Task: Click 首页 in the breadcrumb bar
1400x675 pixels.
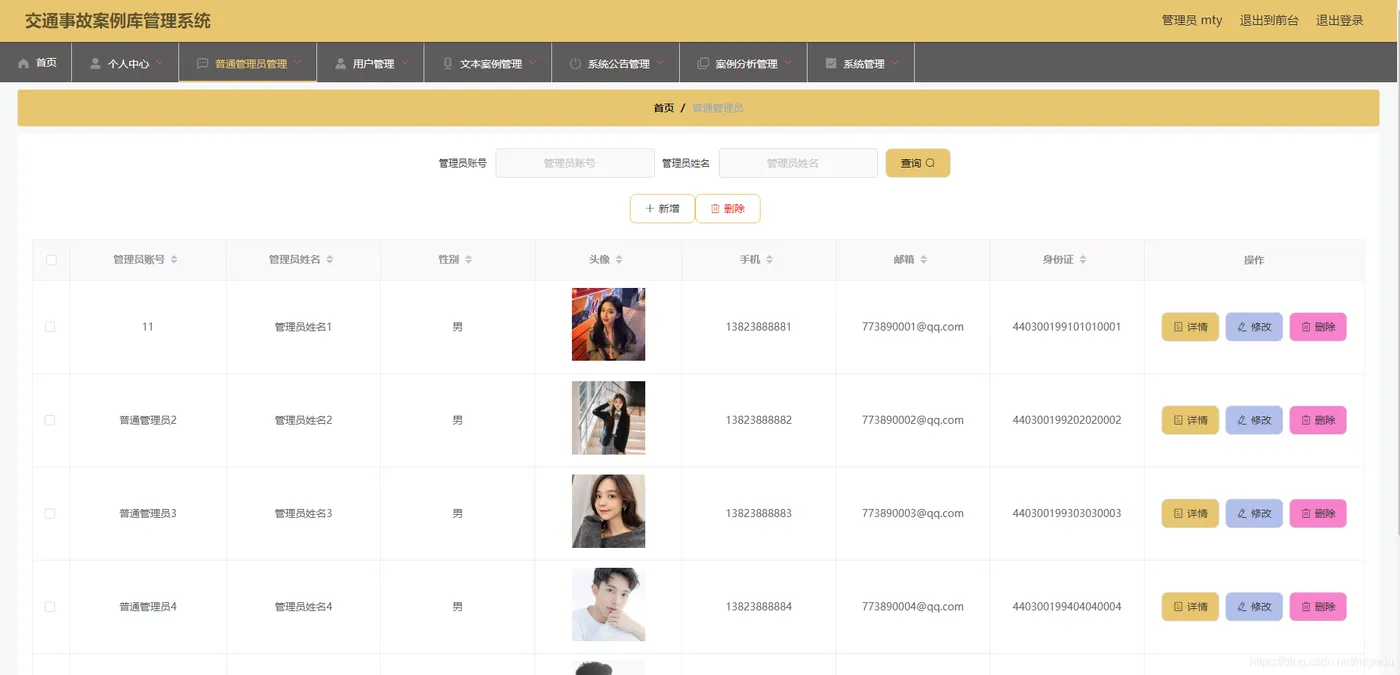Action: pyautogui.click(x=664, y=108)
